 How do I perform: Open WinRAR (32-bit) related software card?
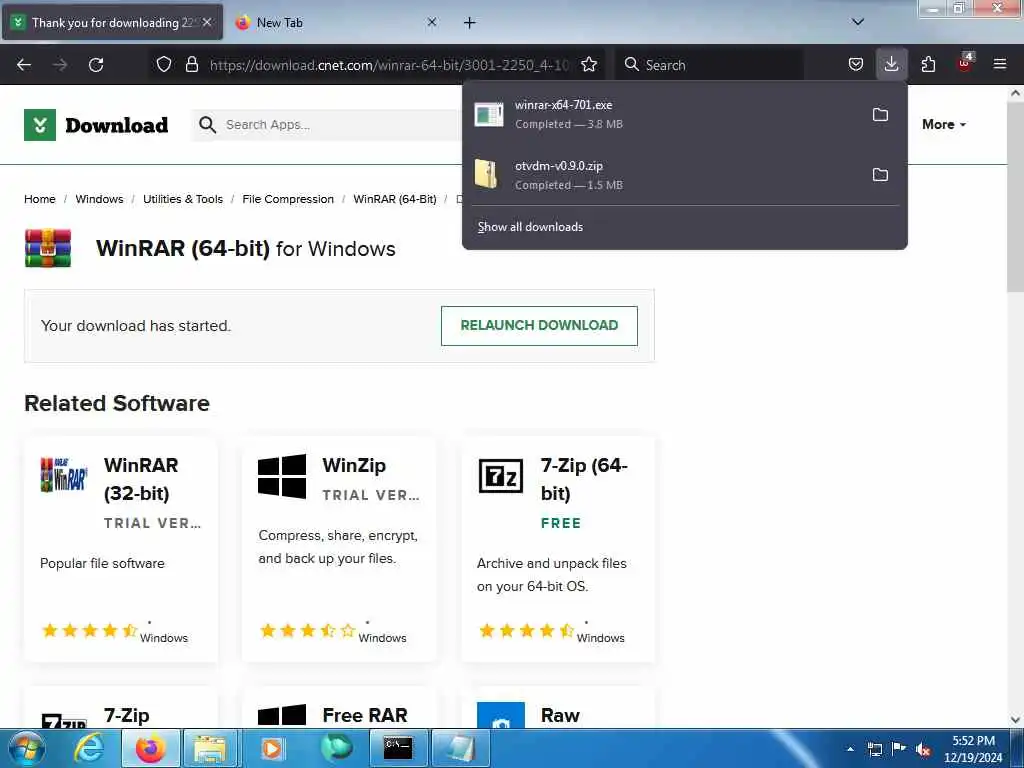coord(121,549)
